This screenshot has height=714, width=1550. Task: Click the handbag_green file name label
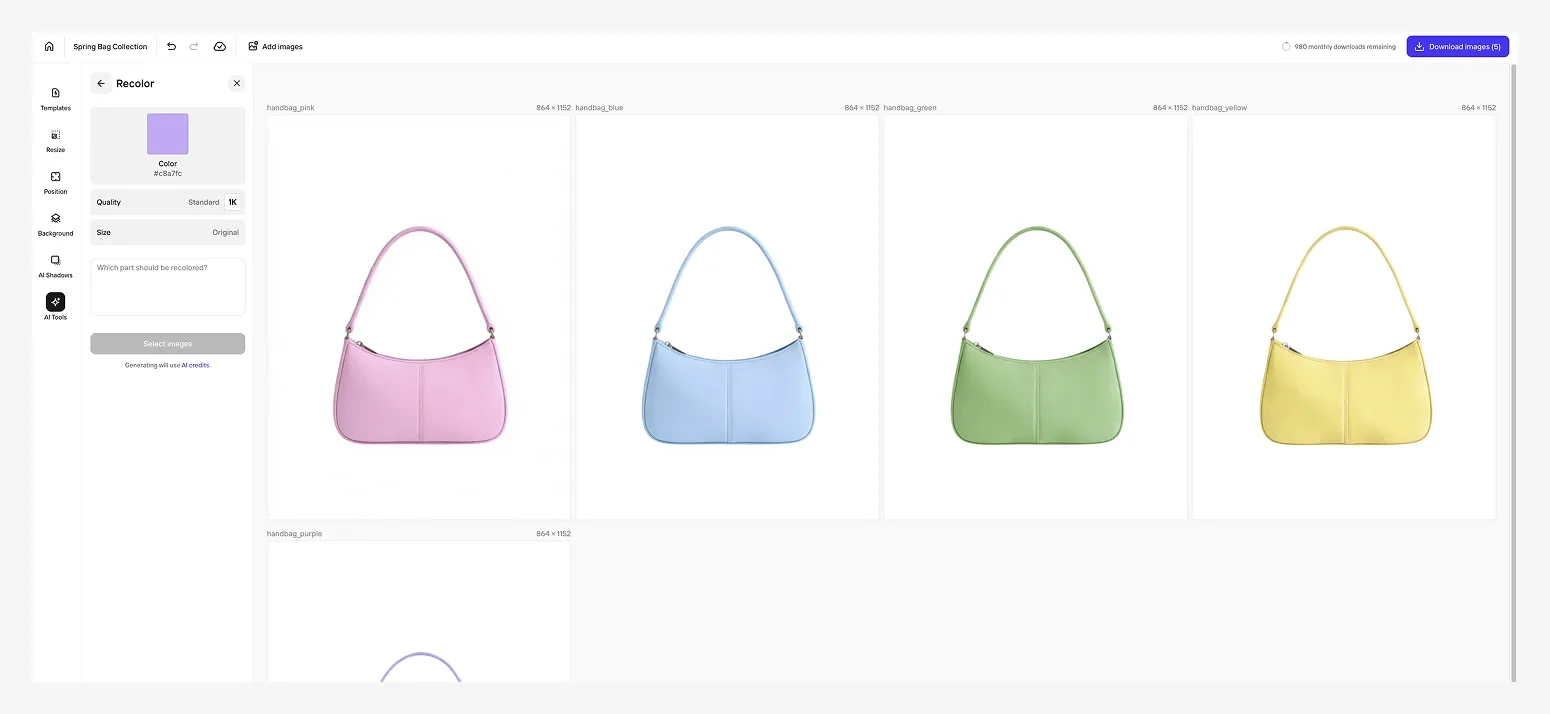point(910,108)
